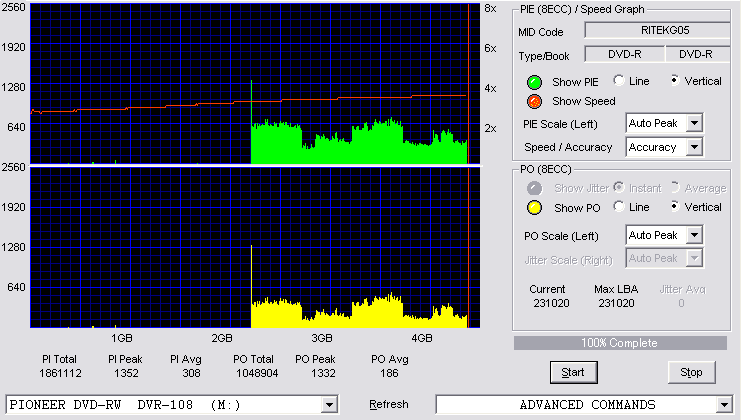The height and width of the screenshot is (420, 742).
Task: Click the first Type/Book DVD-R field
Action: coord(625,54)
